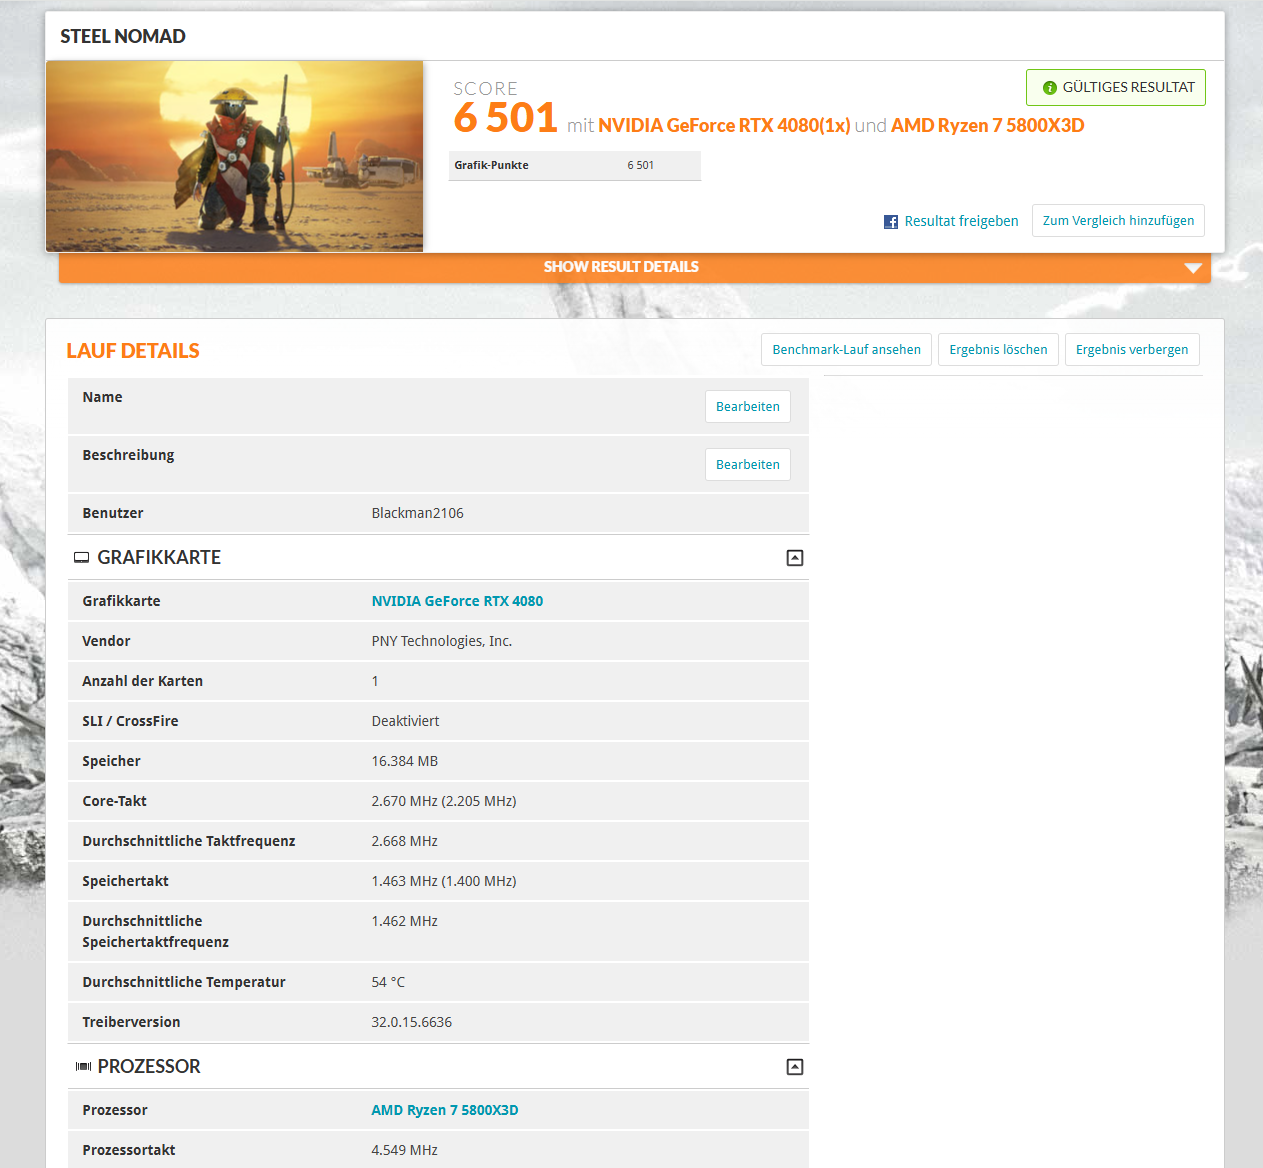Select username Blackman2106
1263x1168 pixels.
(417, 513)
